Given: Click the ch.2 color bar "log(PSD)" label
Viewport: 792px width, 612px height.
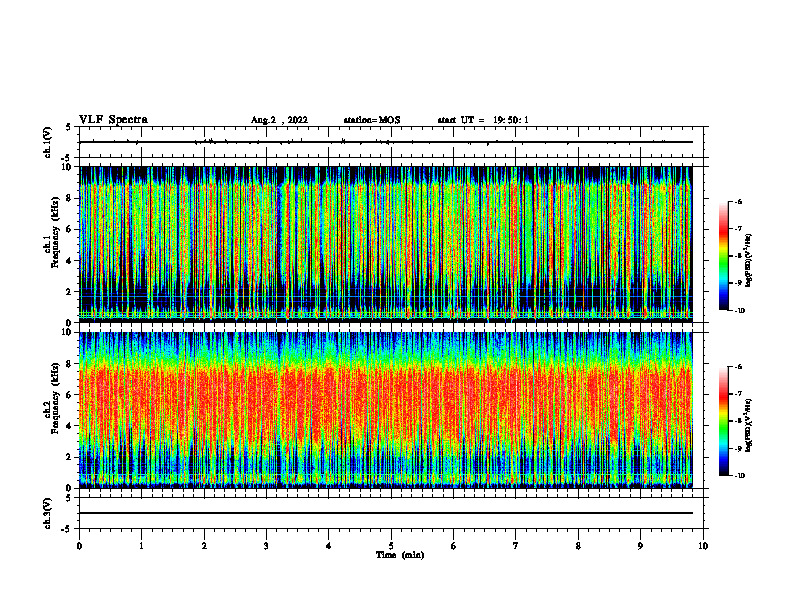Looking at the screenshot, I should (749, 426).
